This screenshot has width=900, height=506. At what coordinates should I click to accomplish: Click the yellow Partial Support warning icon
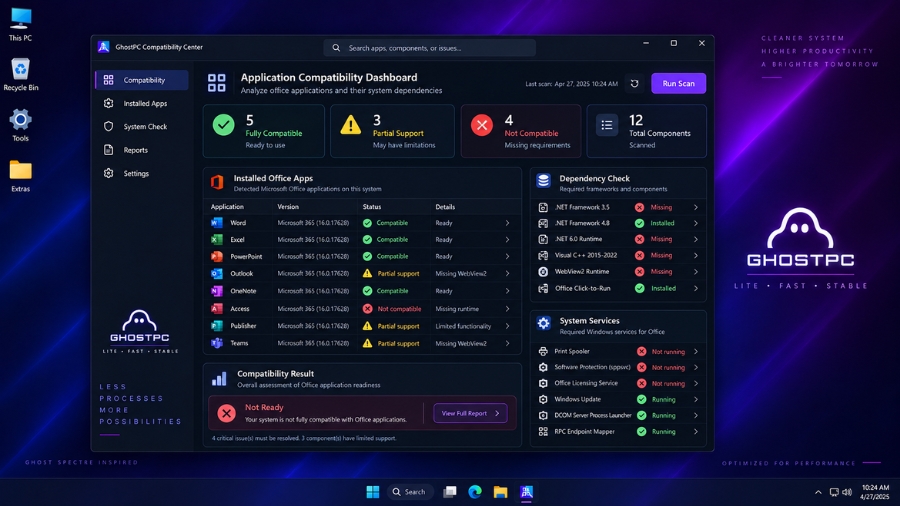click(351, 124)
